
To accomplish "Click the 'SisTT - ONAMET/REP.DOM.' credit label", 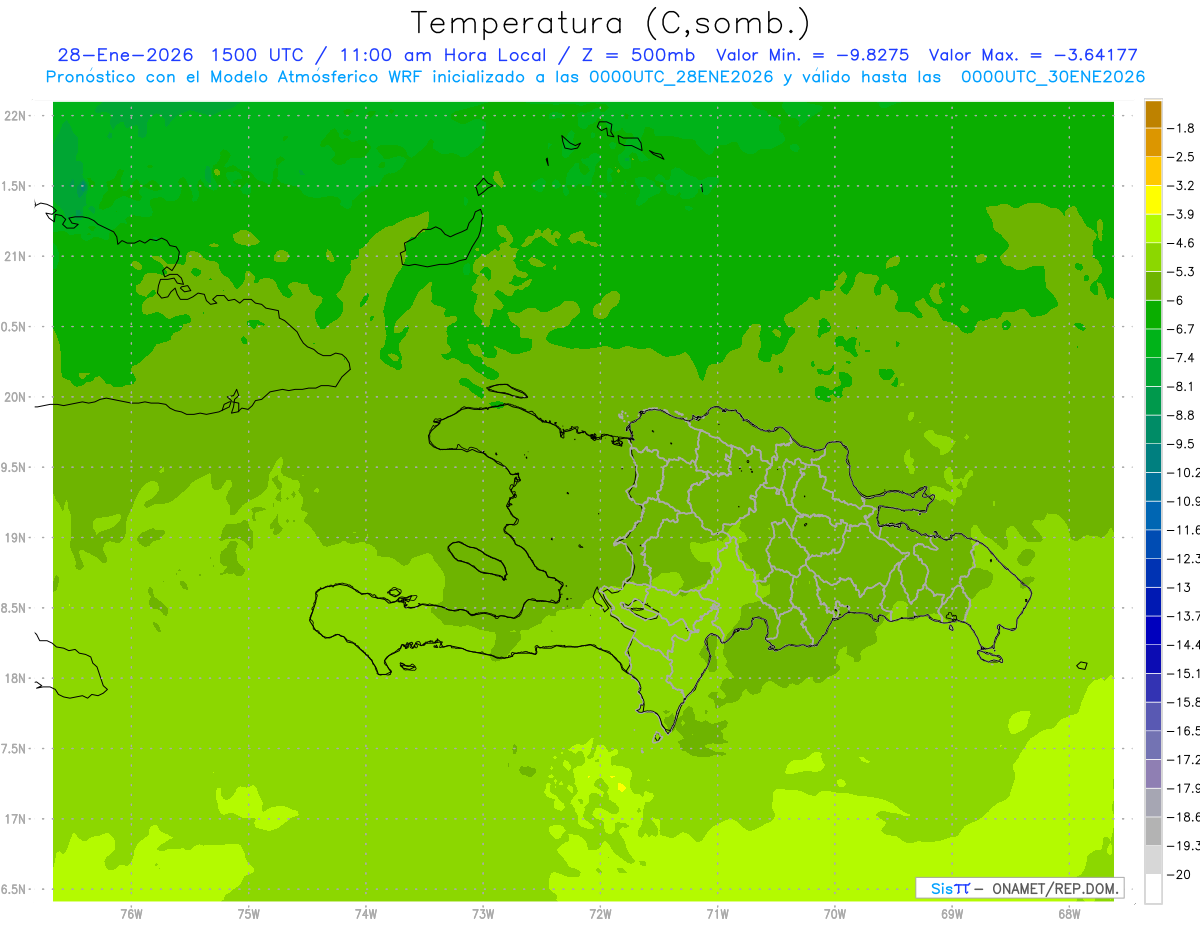I will 1019,888.
